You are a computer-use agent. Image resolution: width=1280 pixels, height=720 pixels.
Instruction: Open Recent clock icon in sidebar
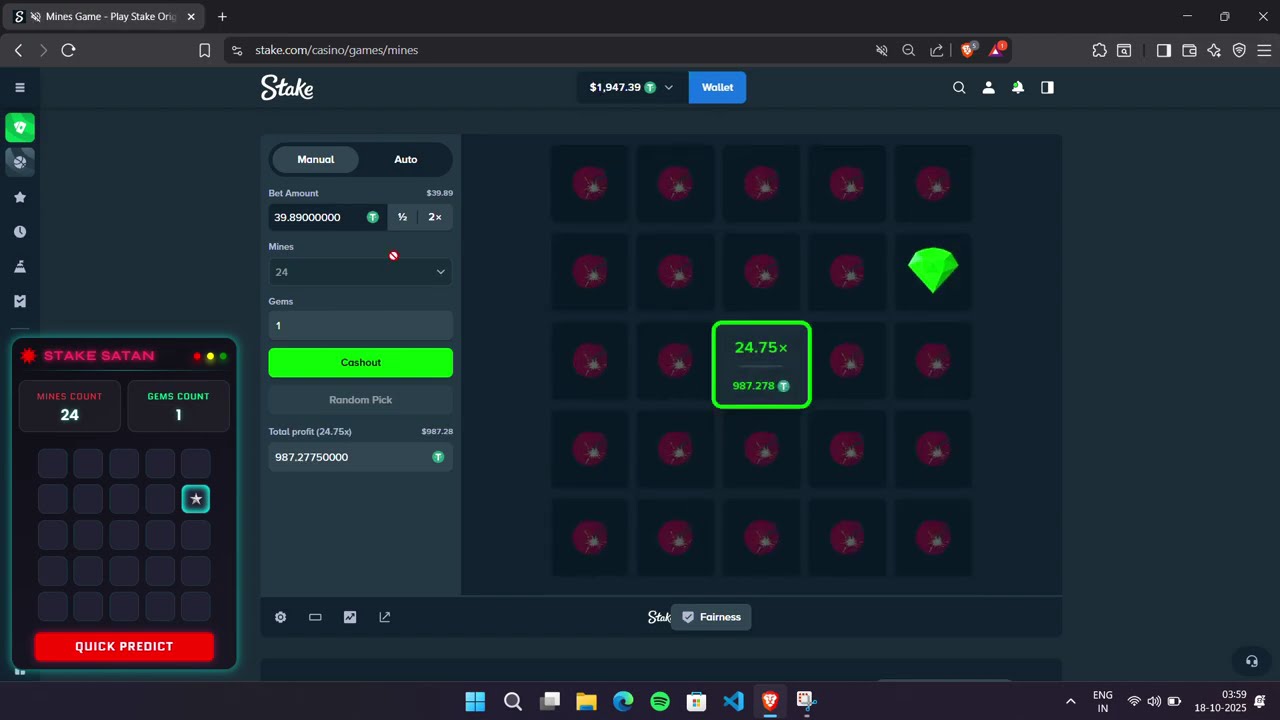pyautogui.click(x=19, y=232)
